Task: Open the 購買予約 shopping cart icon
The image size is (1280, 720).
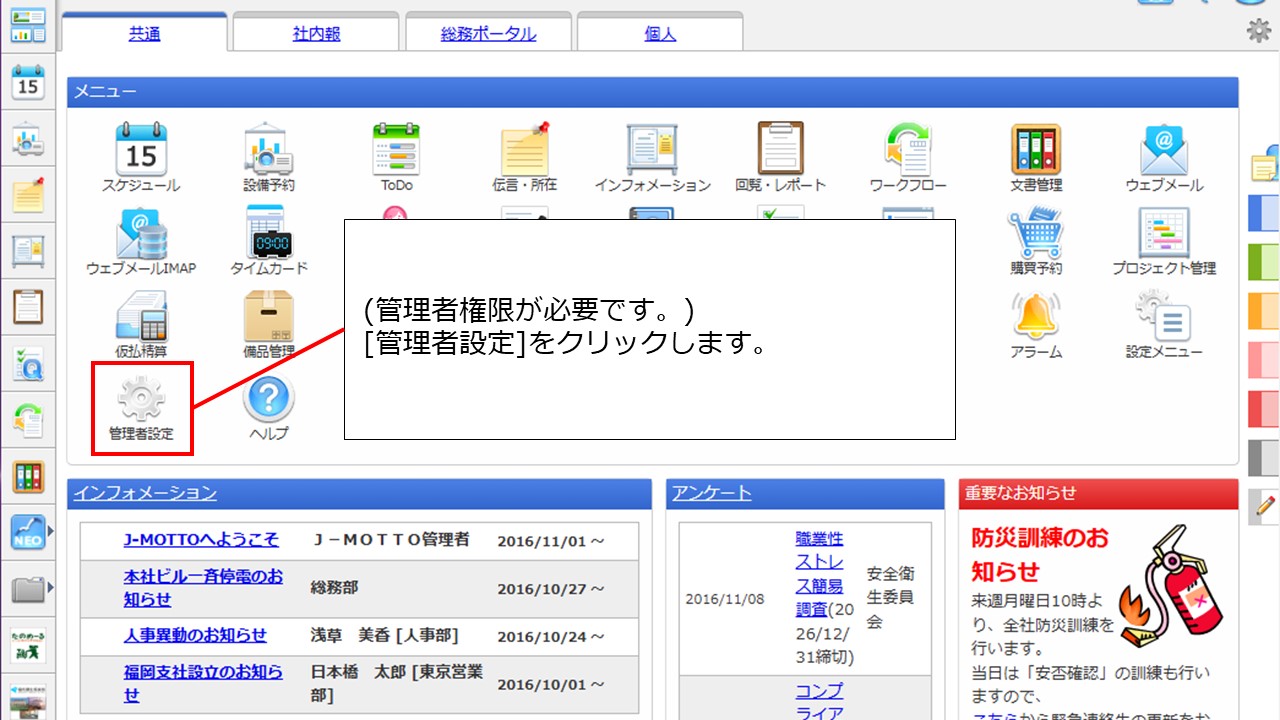Action: [x=1035, y=236]
